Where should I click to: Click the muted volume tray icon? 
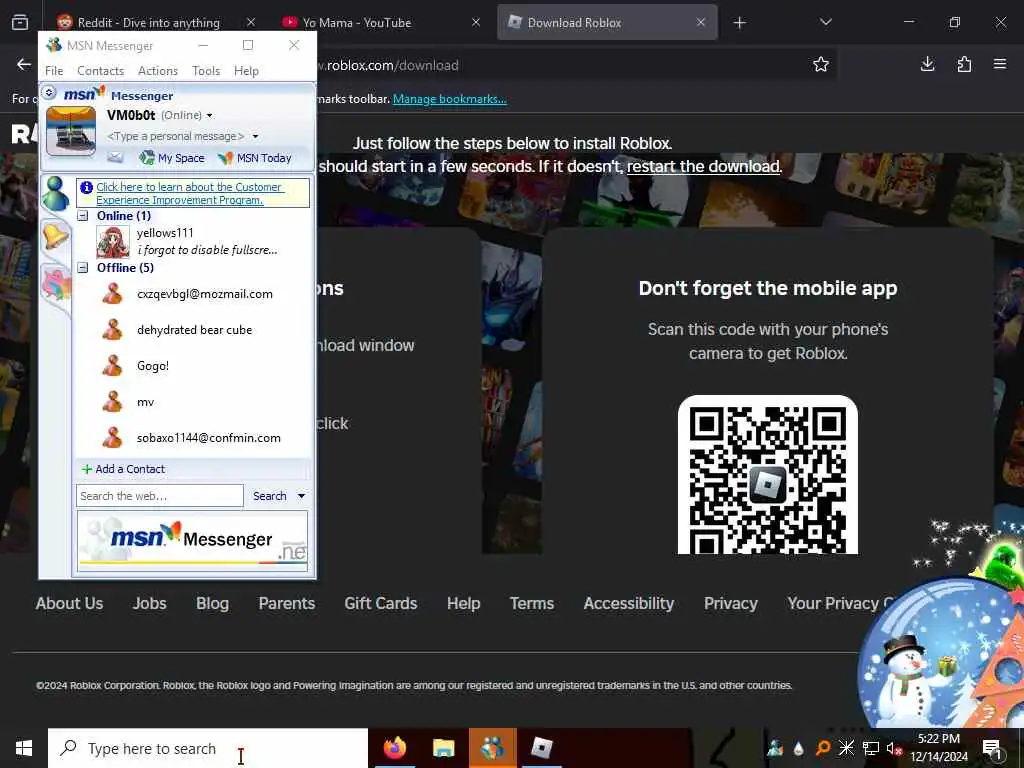[x=894, y=748]
